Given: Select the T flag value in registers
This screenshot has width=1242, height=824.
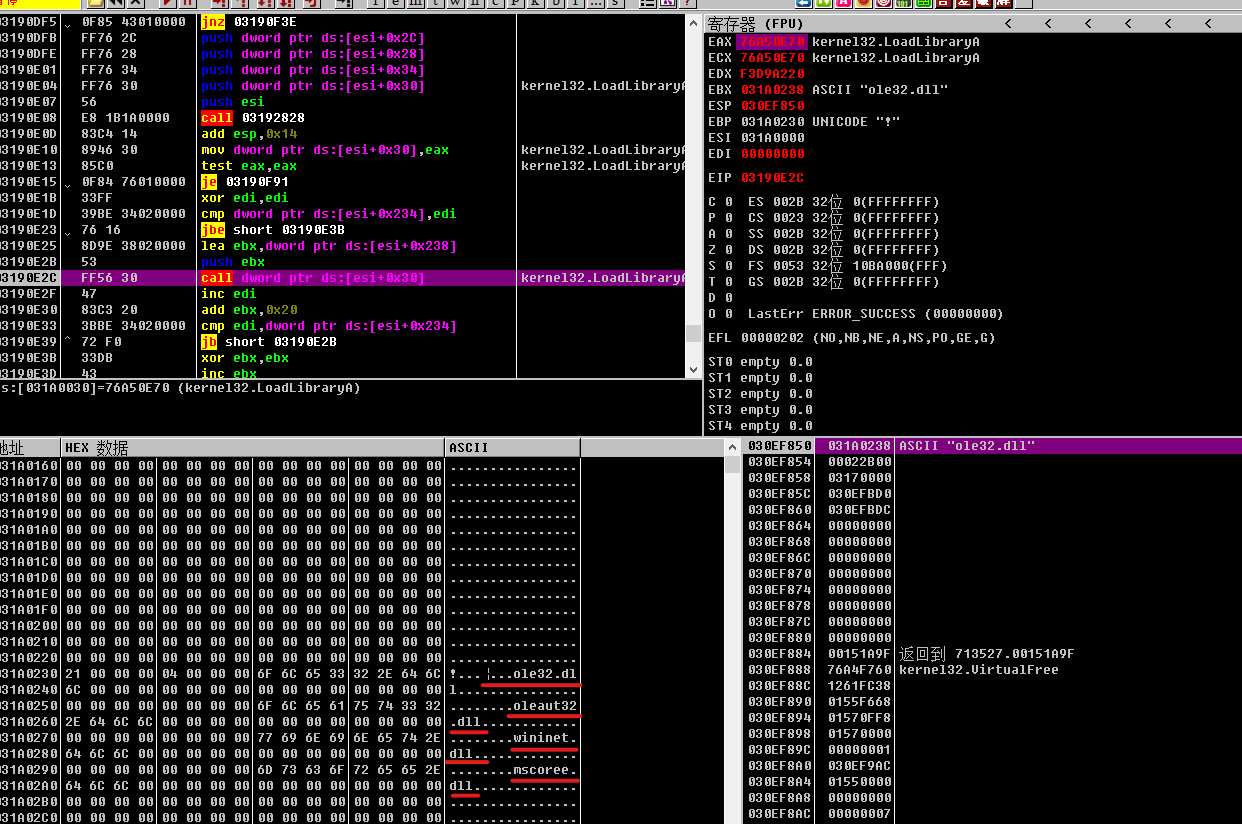Looking at the screenshot, I should (x=728, y=282).
